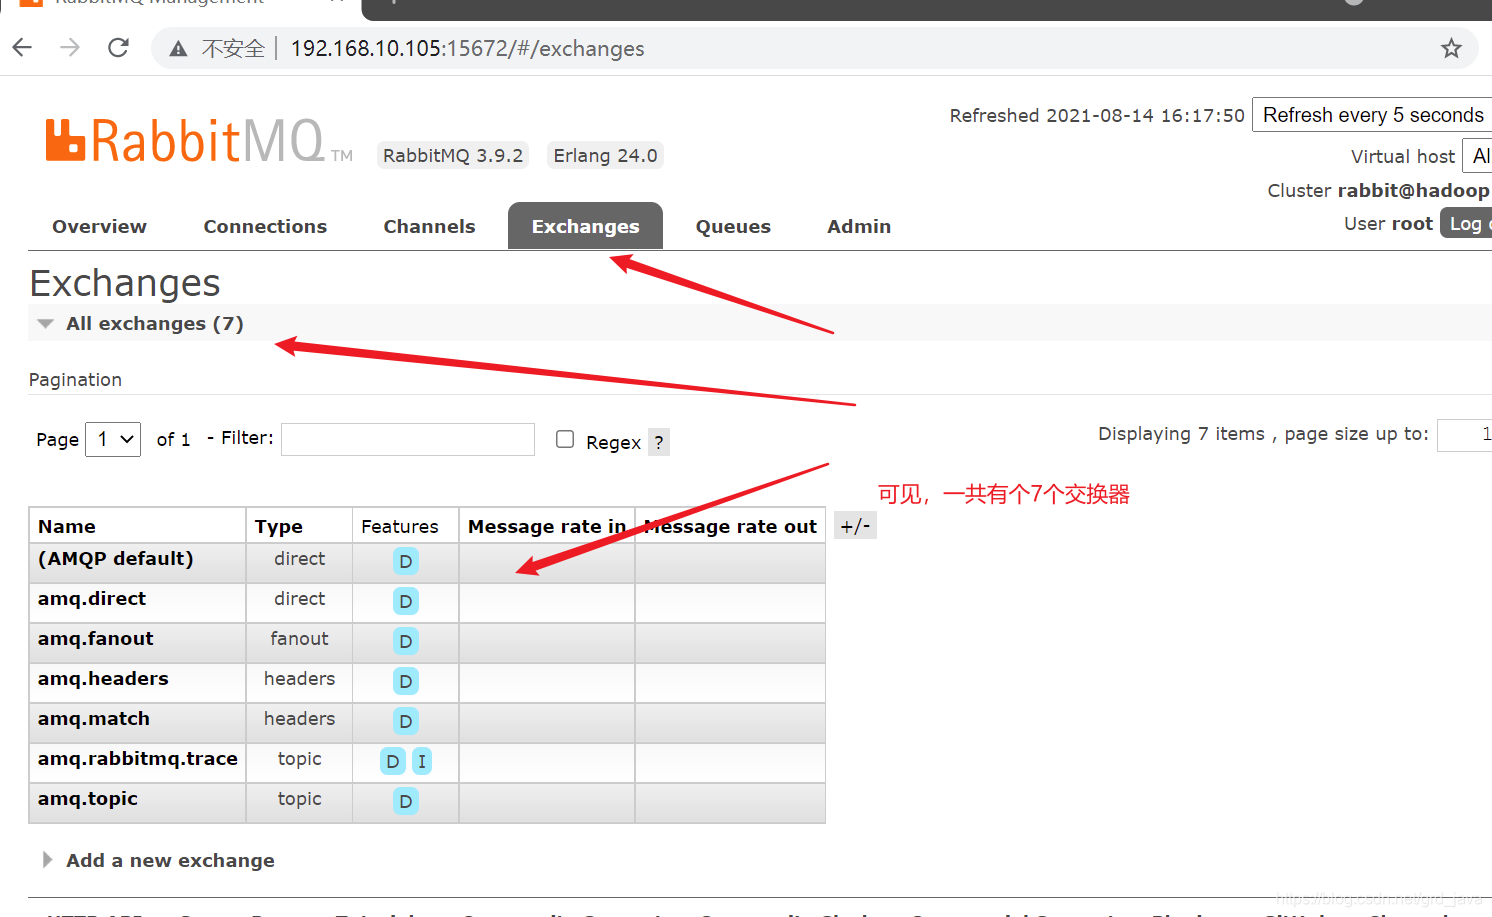Go to the Overview tab

click(x=99, y=227)
